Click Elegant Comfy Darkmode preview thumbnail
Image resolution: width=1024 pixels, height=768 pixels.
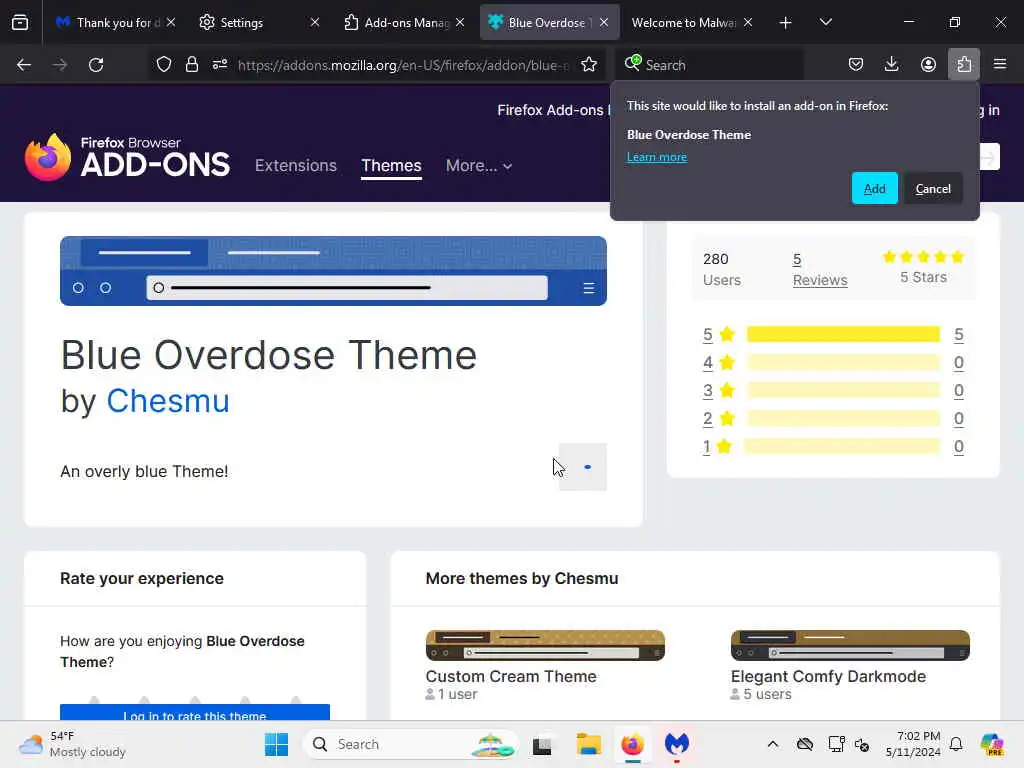[850, 645]
